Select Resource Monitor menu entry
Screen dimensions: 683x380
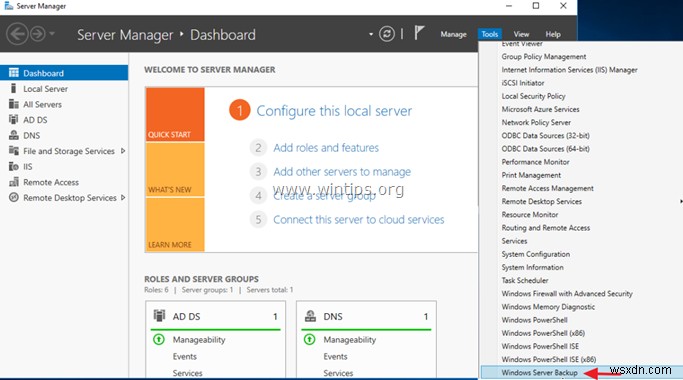tap(530, 214)
